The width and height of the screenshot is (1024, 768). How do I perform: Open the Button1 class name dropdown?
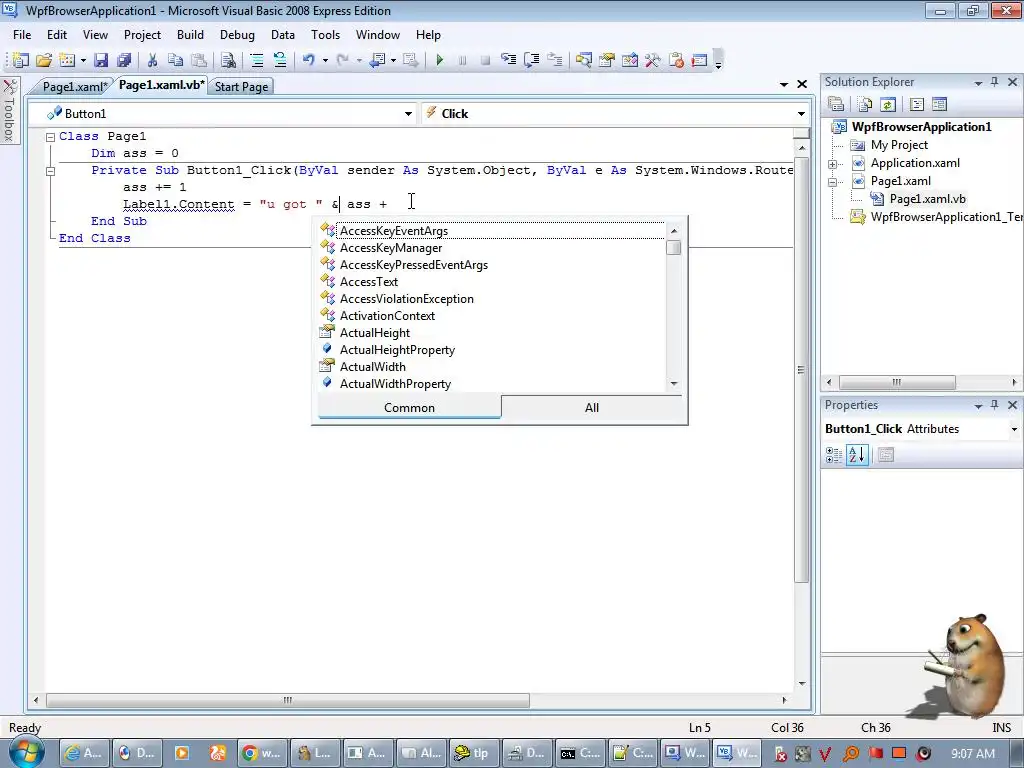pyautogui.click(x=408, y=114)
